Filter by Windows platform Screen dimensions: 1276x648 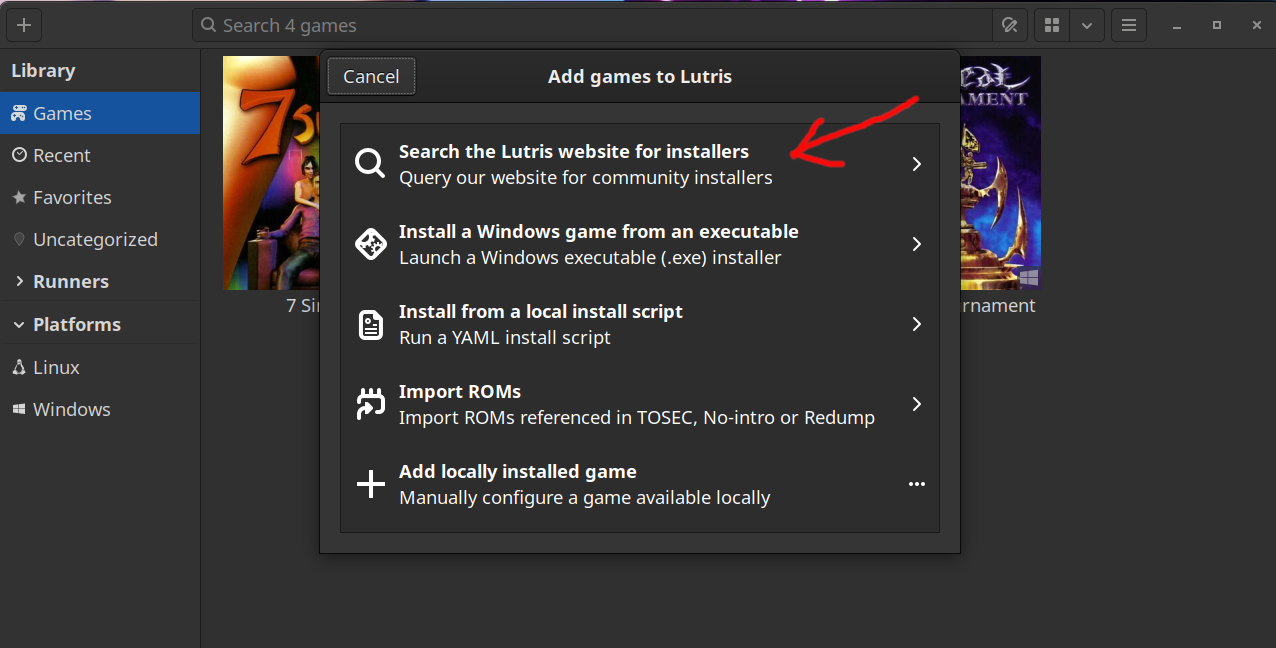click(x=100, y=409)
